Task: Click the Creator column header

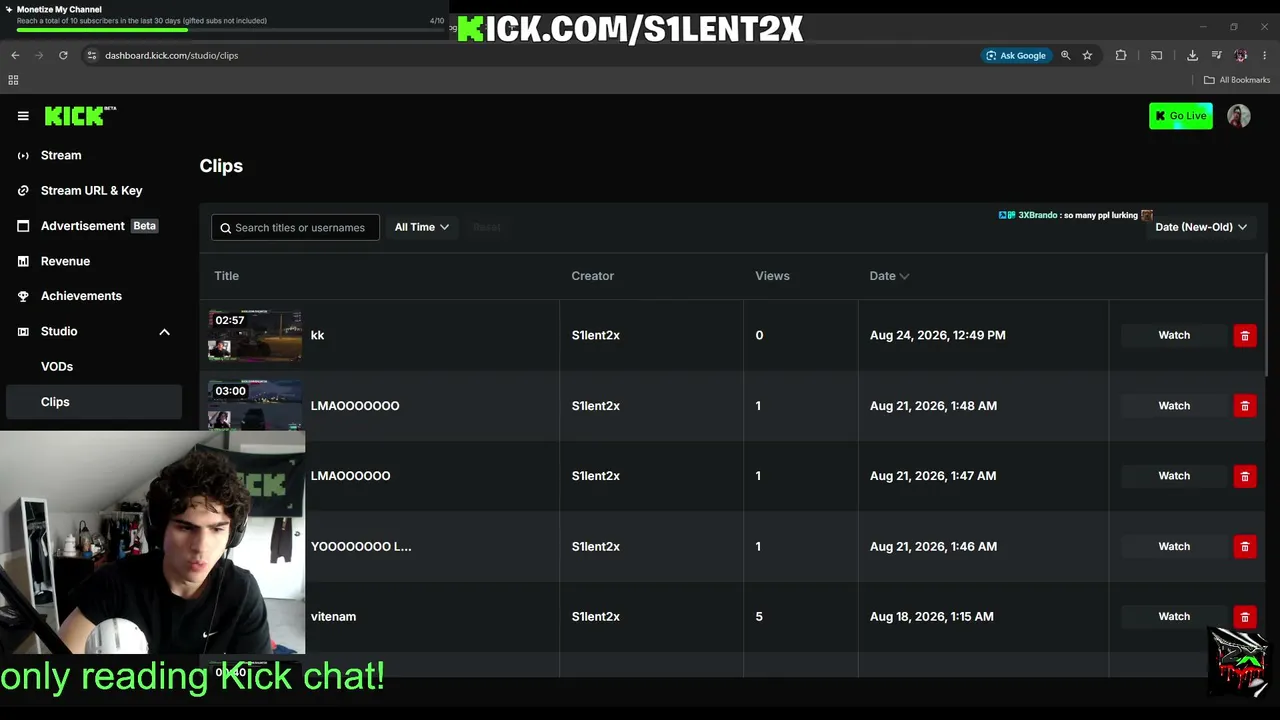Action: [x=593, y=276]
